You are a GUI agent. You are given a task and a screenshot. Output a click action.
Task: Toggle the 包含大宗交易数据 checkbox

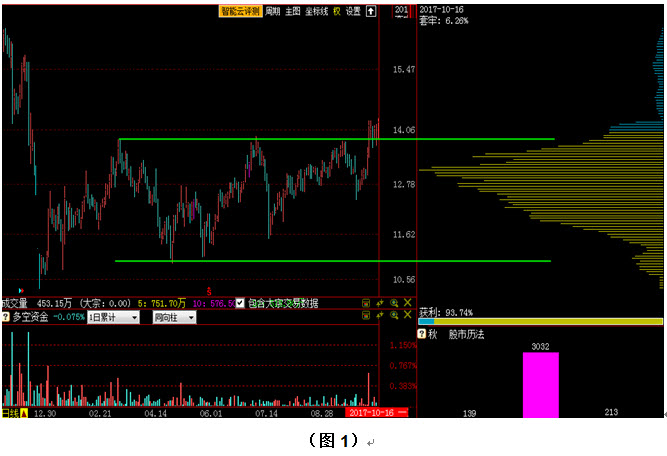(240, 303)
